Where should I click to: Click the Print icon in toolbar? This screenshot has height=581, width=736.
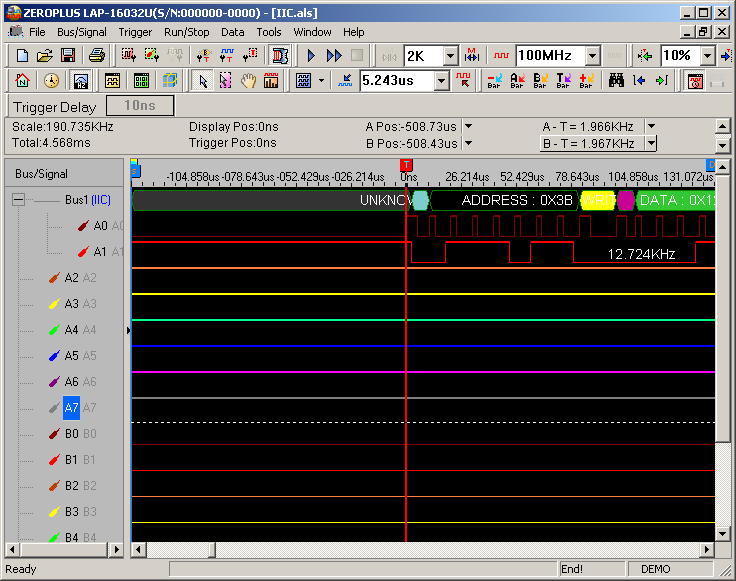click(x=96, y=56)
